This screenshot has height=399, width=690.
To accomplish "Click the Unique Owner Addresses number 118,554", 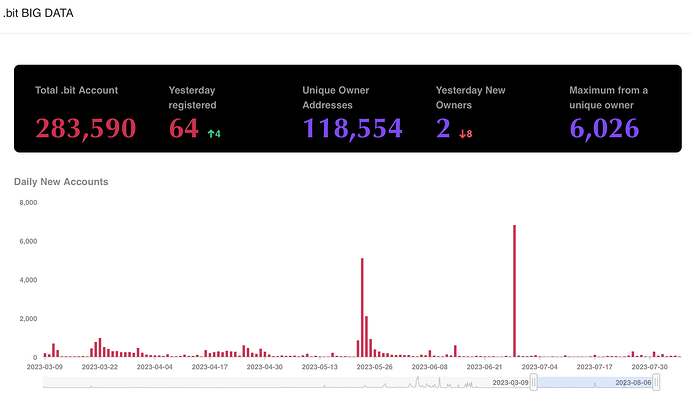I will [x=352, y=128].
